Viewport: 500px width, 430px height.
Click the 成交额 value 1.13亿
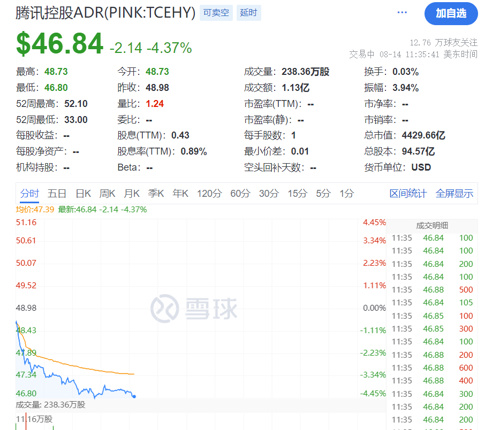point(296,88)
